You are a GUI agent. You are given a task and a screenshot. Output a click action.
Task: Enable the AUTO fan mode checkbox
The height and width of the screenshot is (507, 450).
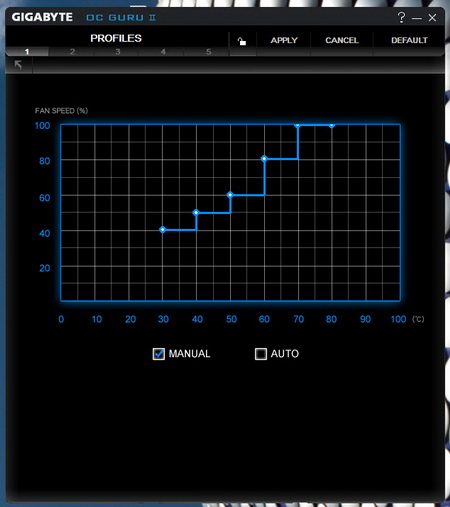click(261, 354)
